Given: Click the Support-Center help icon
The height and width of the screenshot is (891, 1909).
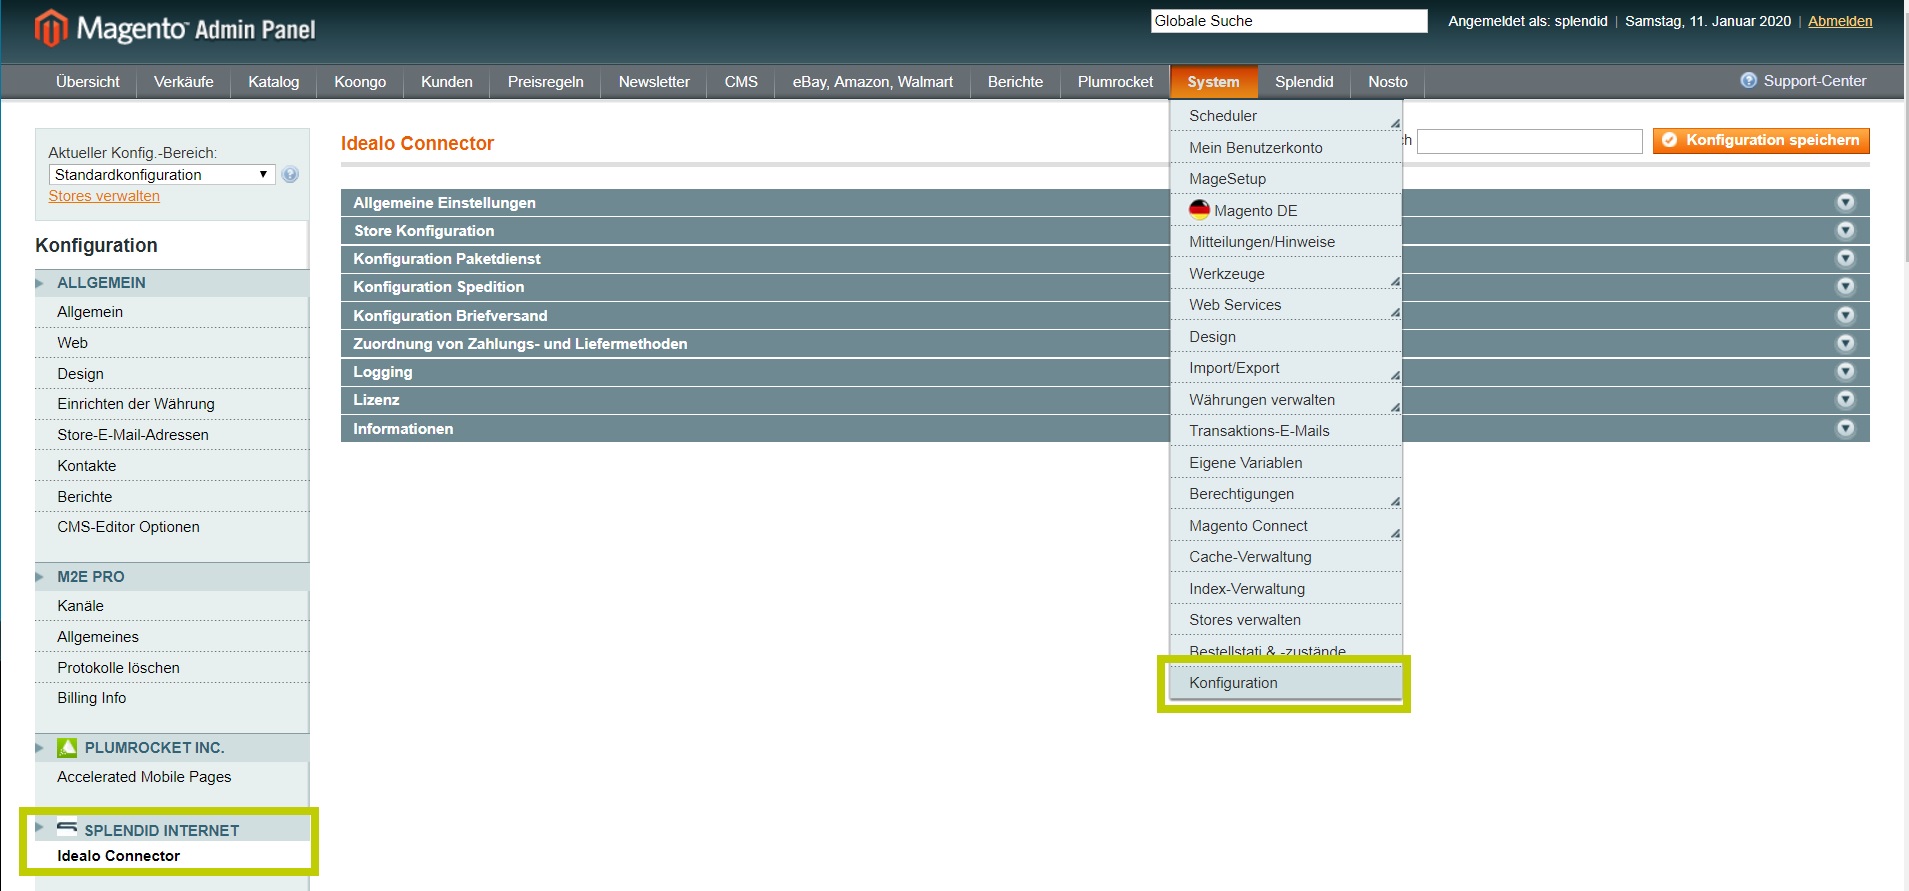Looking at the screenshot, I should (1749, 81).
